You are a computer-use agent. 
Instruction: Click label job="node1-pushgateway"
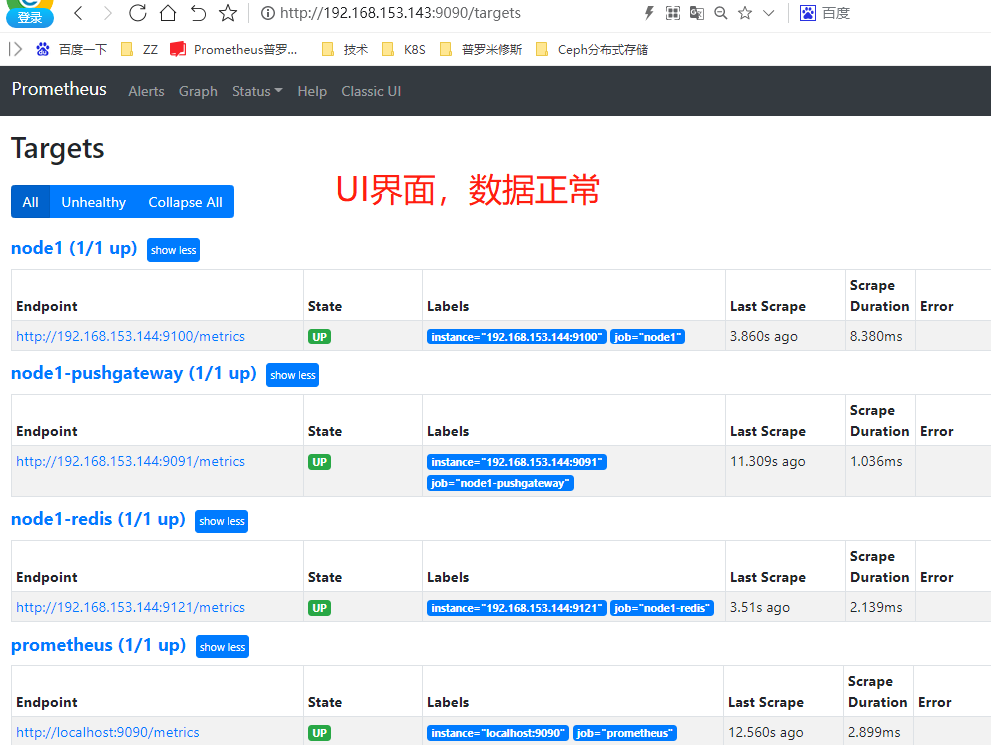(x=500, y=483)
